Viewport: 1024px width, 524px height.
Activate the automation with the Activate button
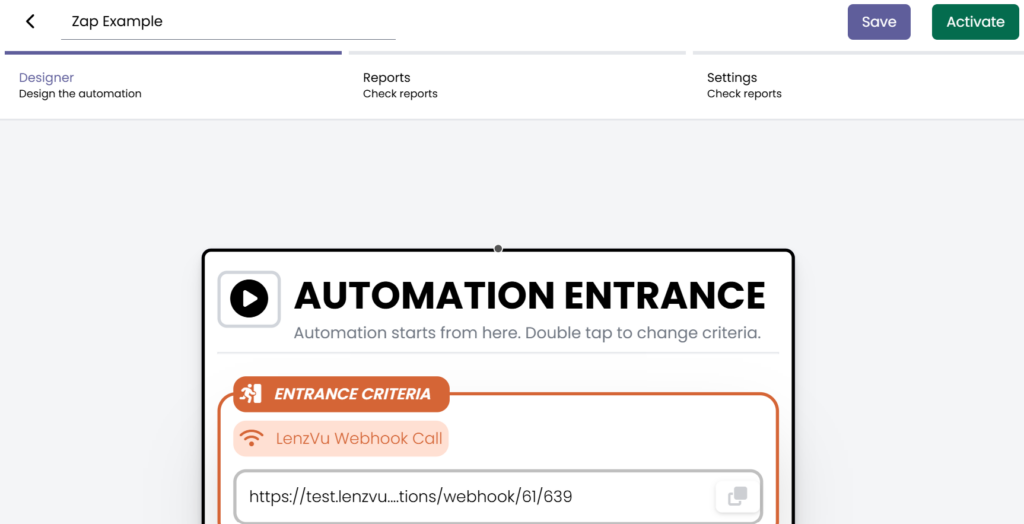click(975, 22)
